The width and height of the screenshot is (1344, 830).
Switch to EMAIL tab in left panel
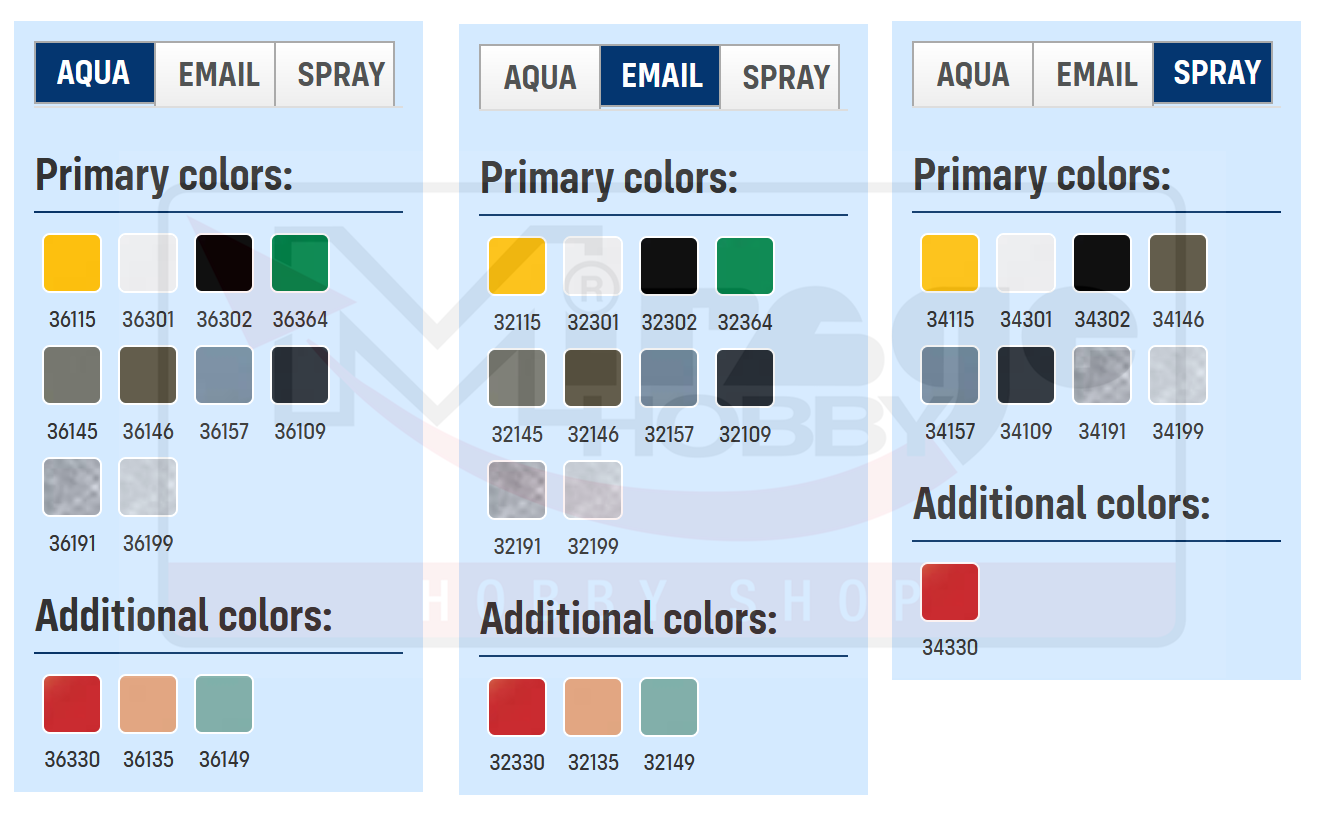[218, 74]
